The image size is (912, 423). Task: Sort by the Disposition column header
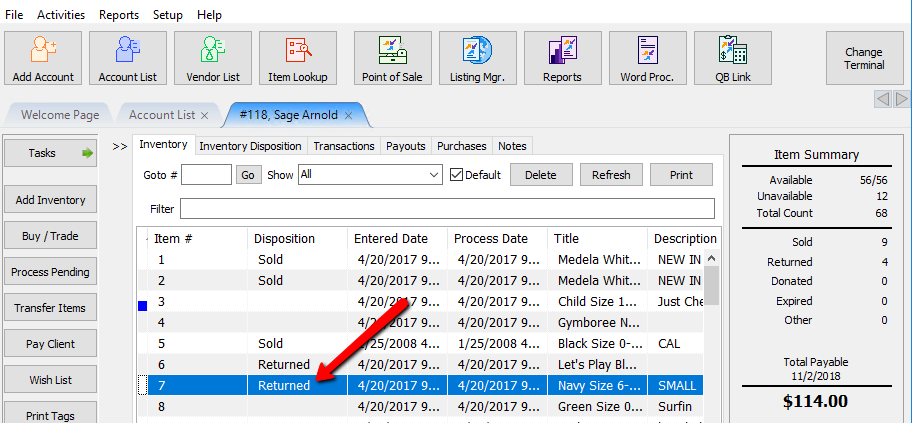(298, 239)
